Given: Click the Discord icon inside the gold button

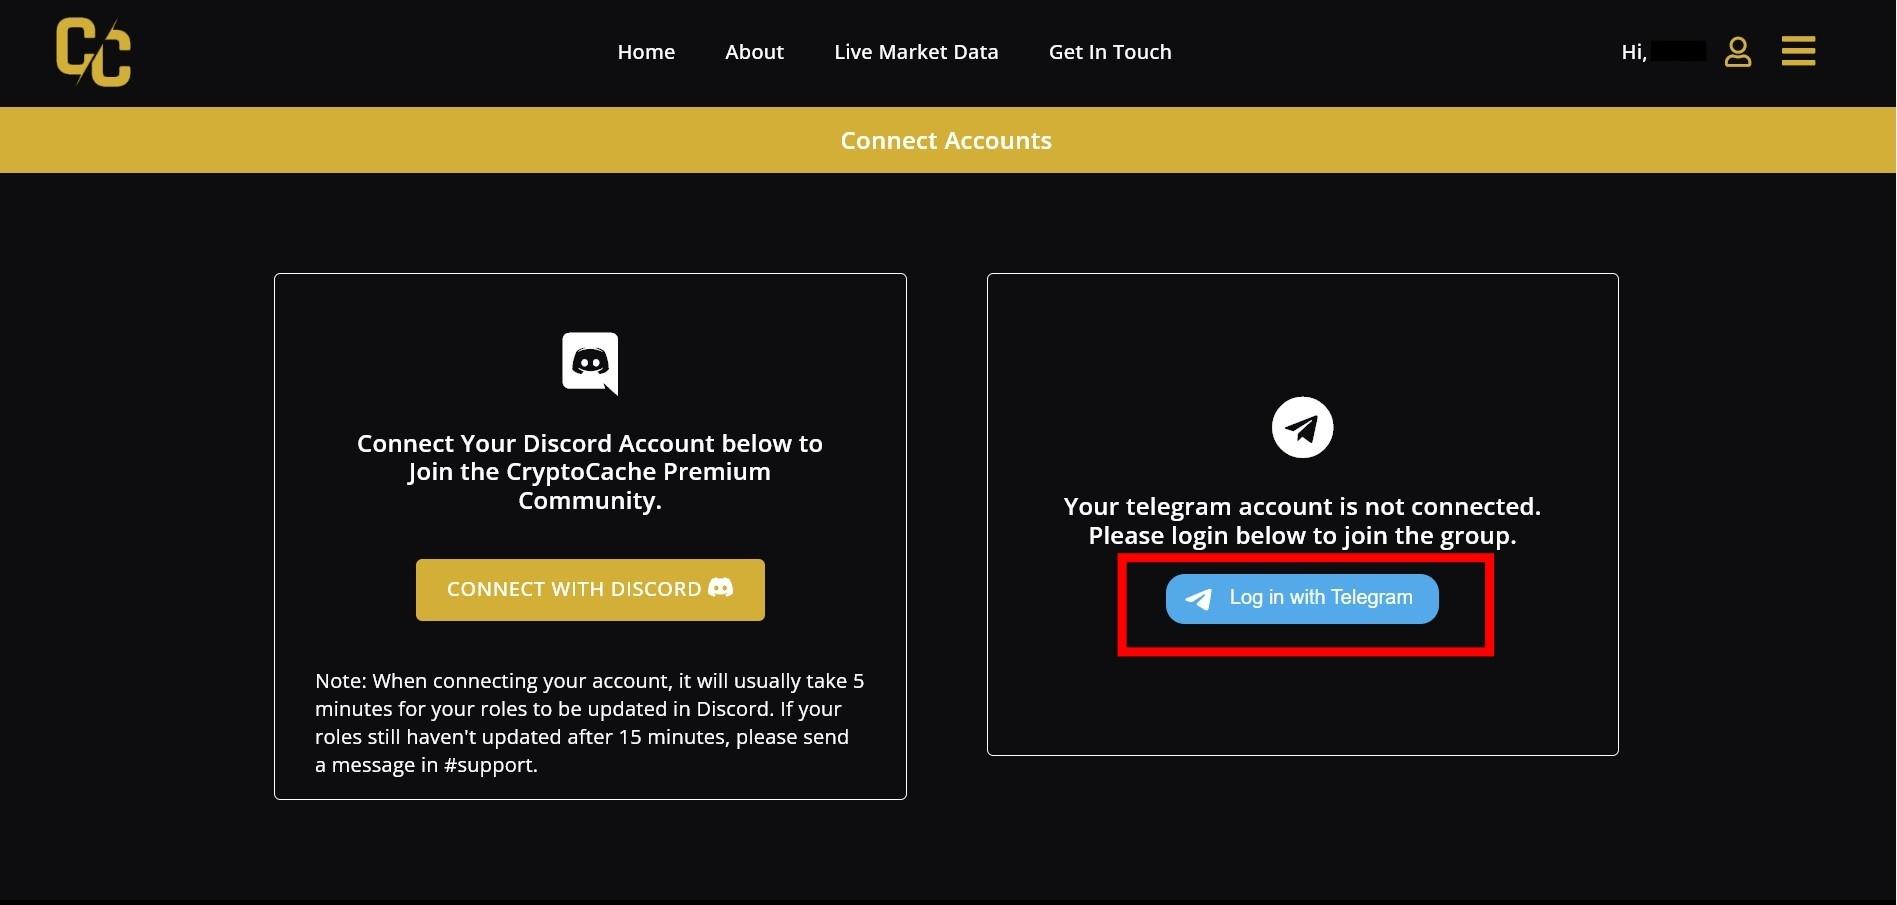Looking at the screenshot, I should pos(723,589).
